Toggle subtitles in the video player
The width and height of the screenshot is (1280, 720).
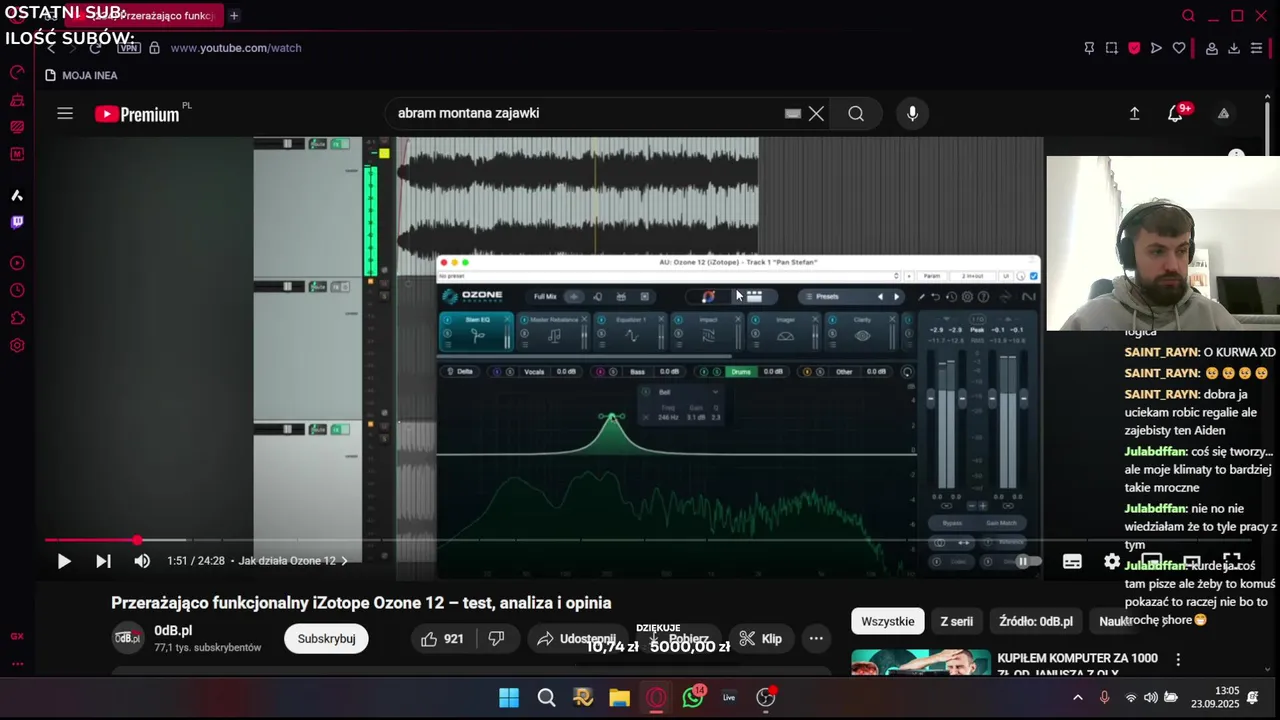click(1072, 561)
